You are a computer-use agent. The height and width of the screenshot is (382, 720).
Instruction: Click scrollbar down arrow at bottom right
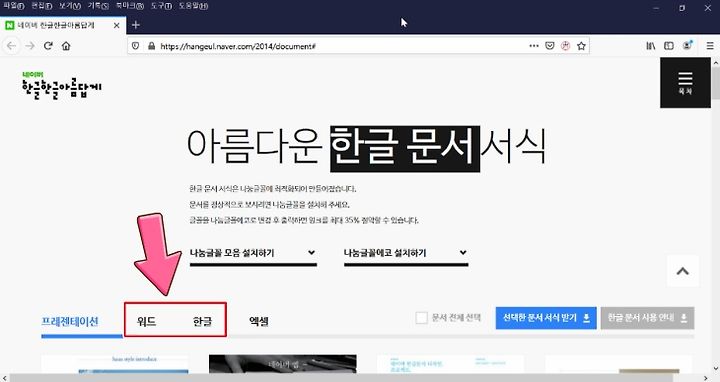click(715, 369)
